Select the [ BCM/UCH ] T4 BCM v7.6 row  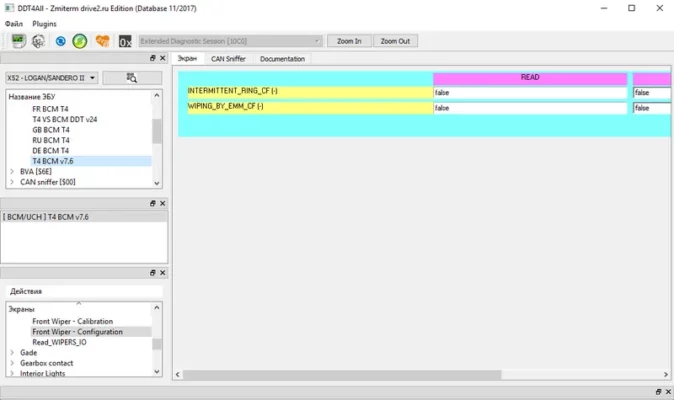(x=84, y=217)
